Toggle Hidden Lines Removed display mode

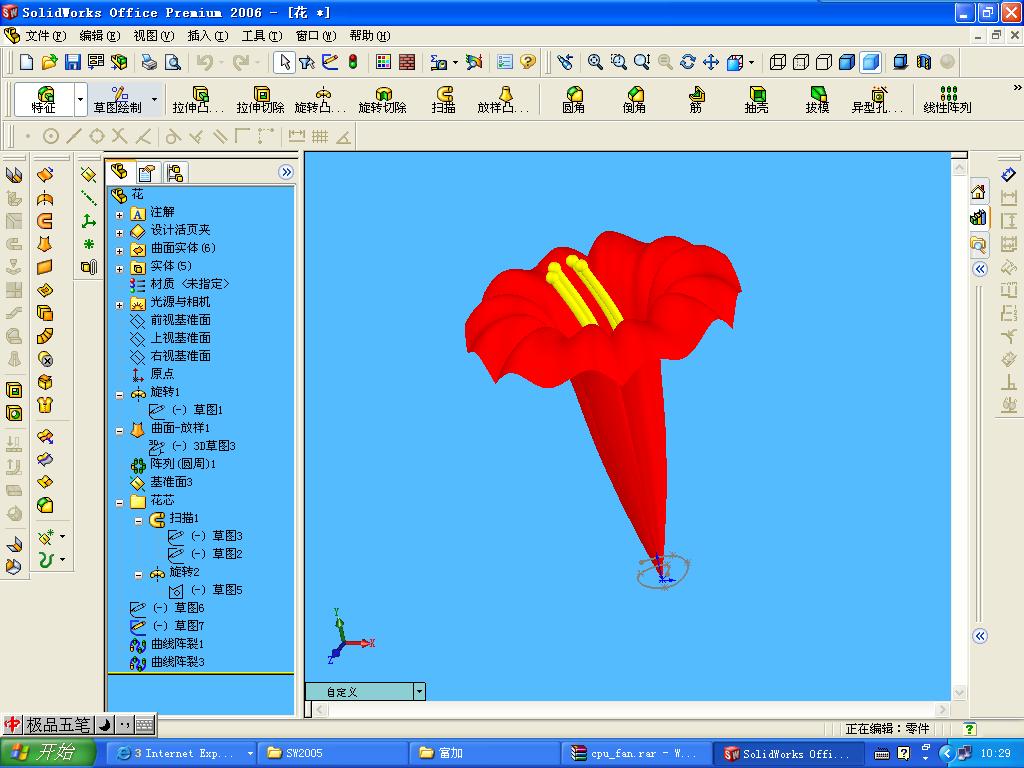pos(824,62)
